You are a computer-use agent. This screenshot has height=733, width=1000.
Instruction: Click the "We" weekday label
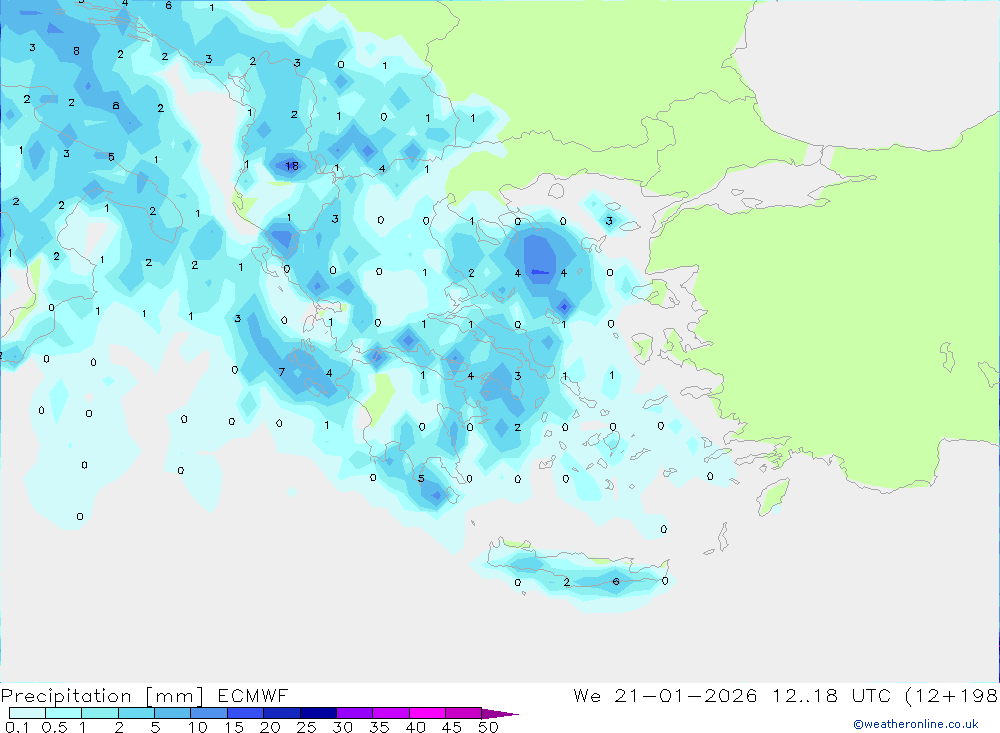coord(587,695)
